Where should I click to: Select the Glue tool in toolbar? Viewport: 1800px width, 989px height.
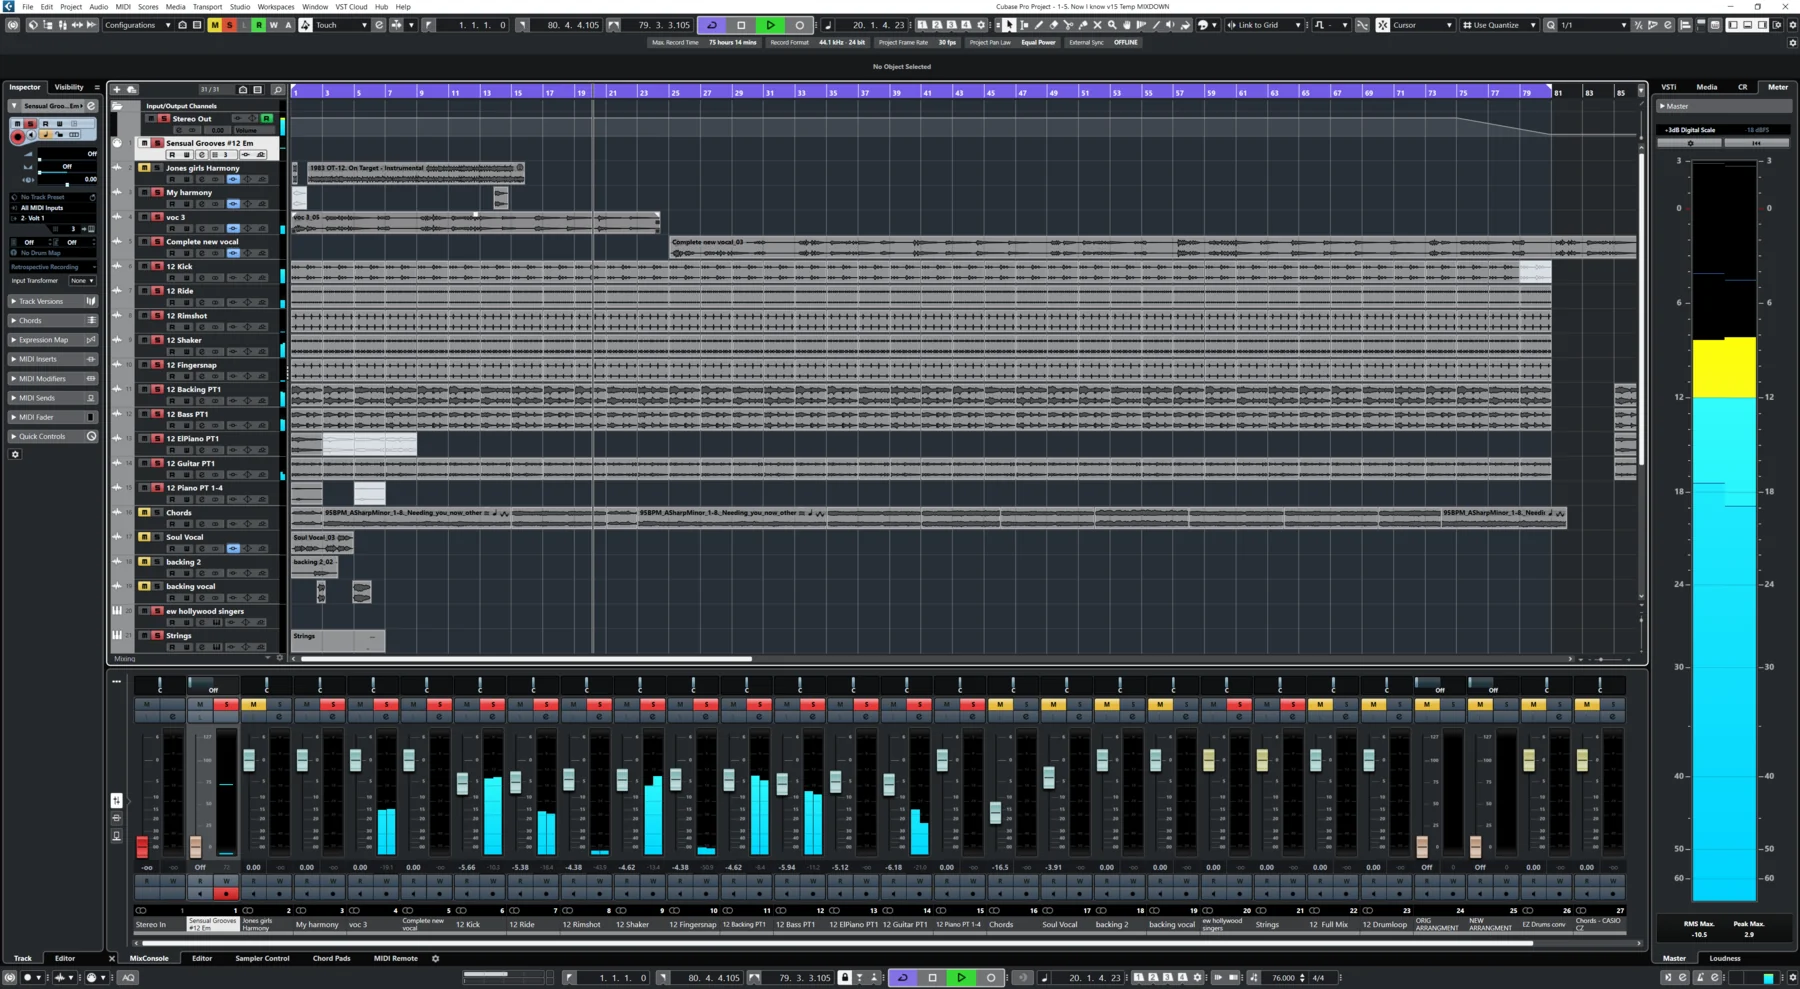click(1083, 25)
